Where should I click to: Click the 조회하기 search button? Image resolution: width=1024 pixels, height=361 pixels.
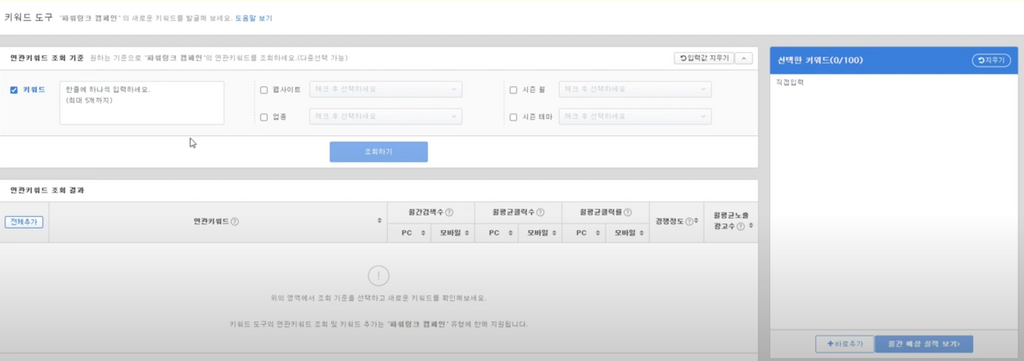379,151
